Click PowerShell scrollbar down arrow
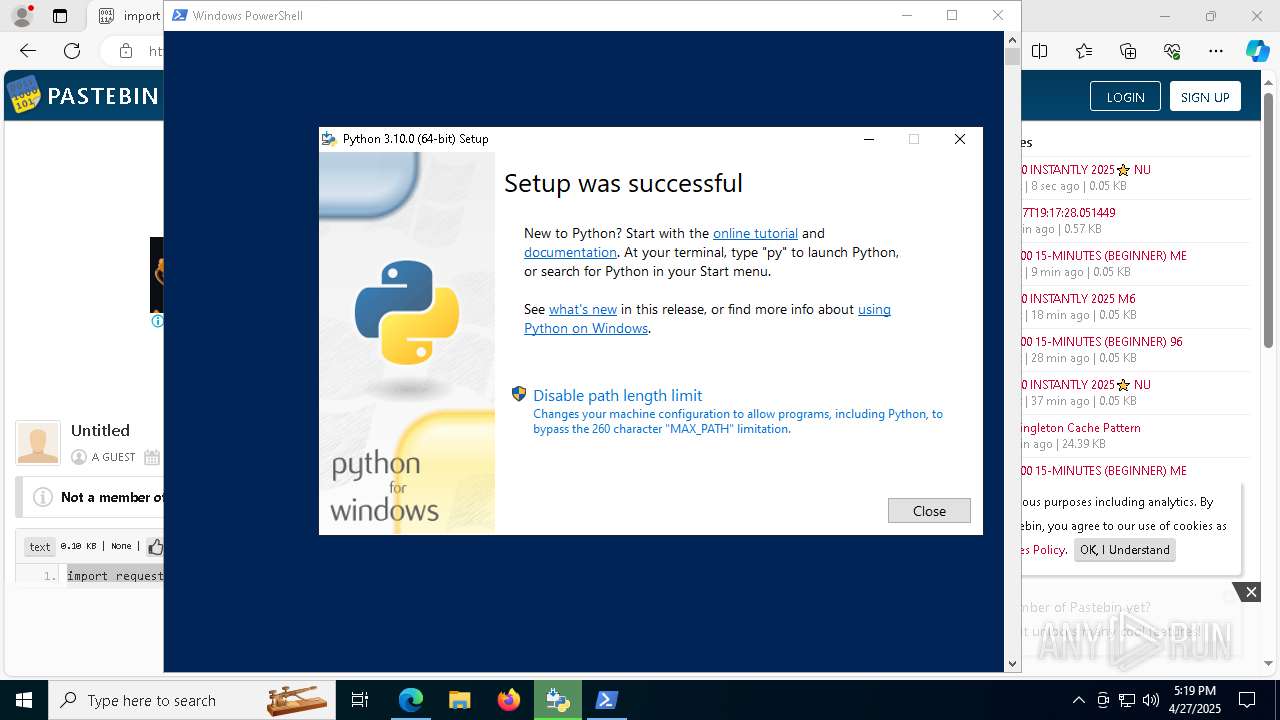 [1012, 663]
